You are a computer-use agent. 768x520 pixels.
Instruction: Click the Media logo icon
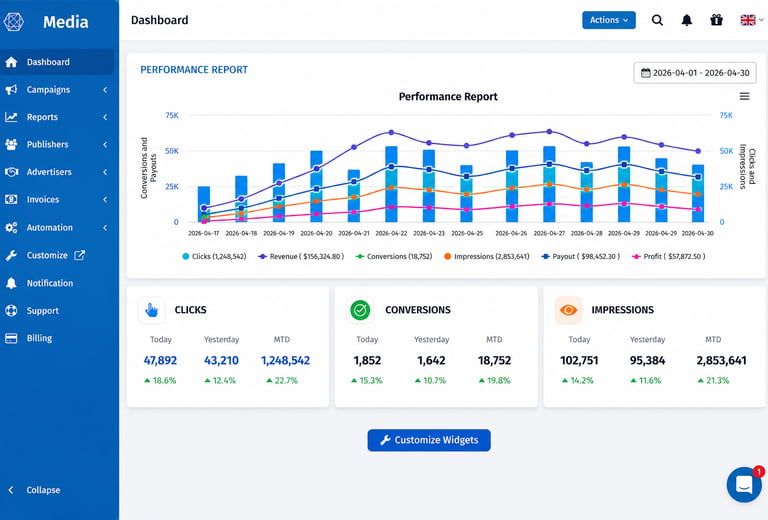[13, 22]
